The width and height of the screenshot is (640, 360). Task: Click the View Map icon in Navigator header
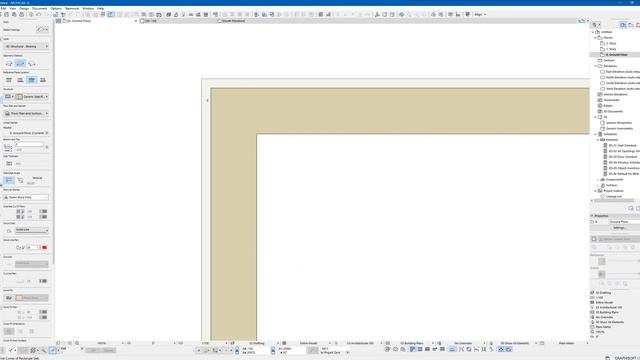click(x=631, y=25)
